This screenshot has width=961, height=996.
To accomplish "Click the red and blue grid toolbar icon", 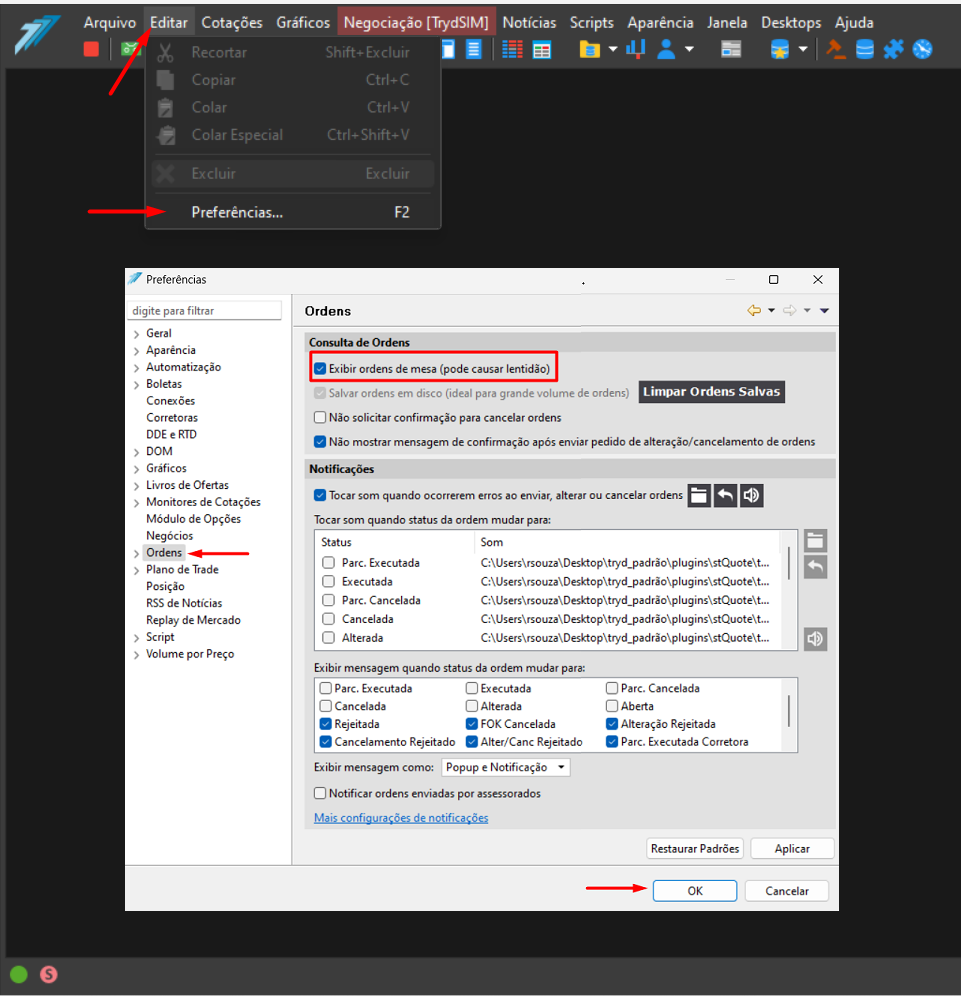I will [512, 49].
